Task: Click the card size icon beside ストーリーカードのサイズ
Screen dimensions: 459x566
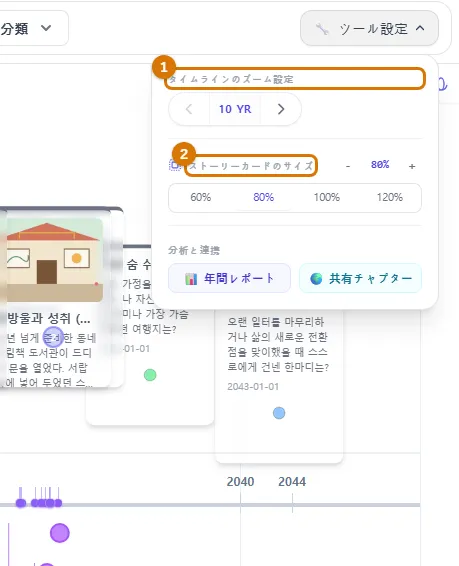Action: [x=175, y=165]
